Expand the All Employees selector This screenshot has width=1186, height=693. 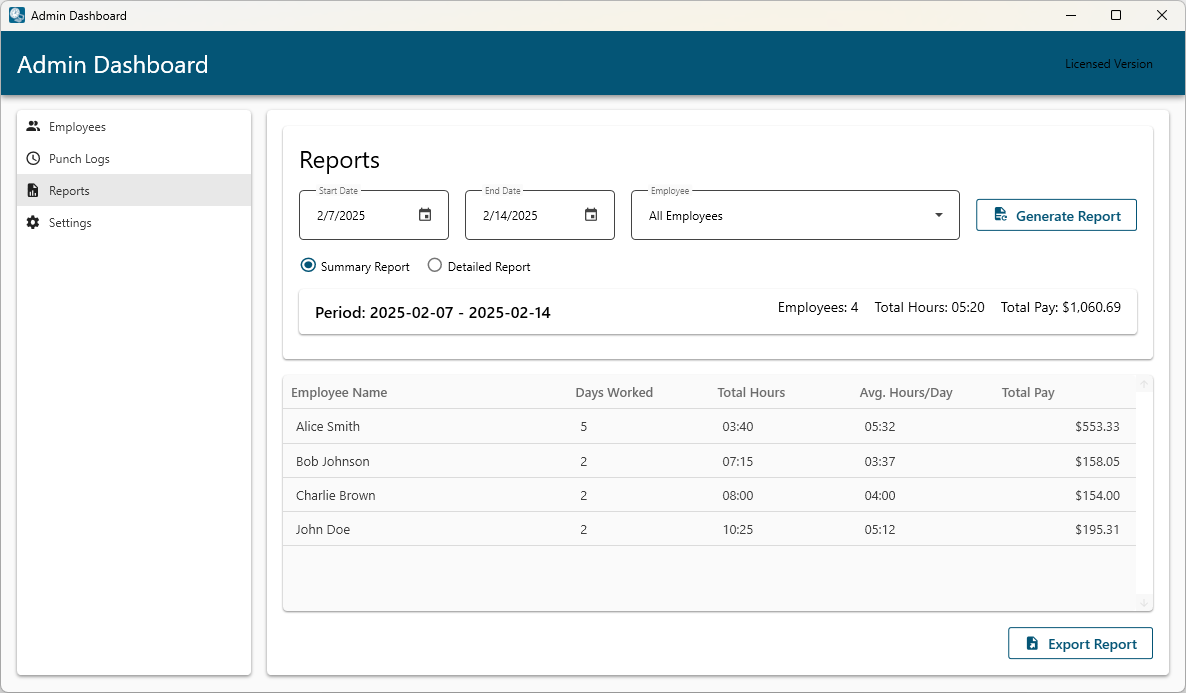pyautogui.click(x=795, y=215)
